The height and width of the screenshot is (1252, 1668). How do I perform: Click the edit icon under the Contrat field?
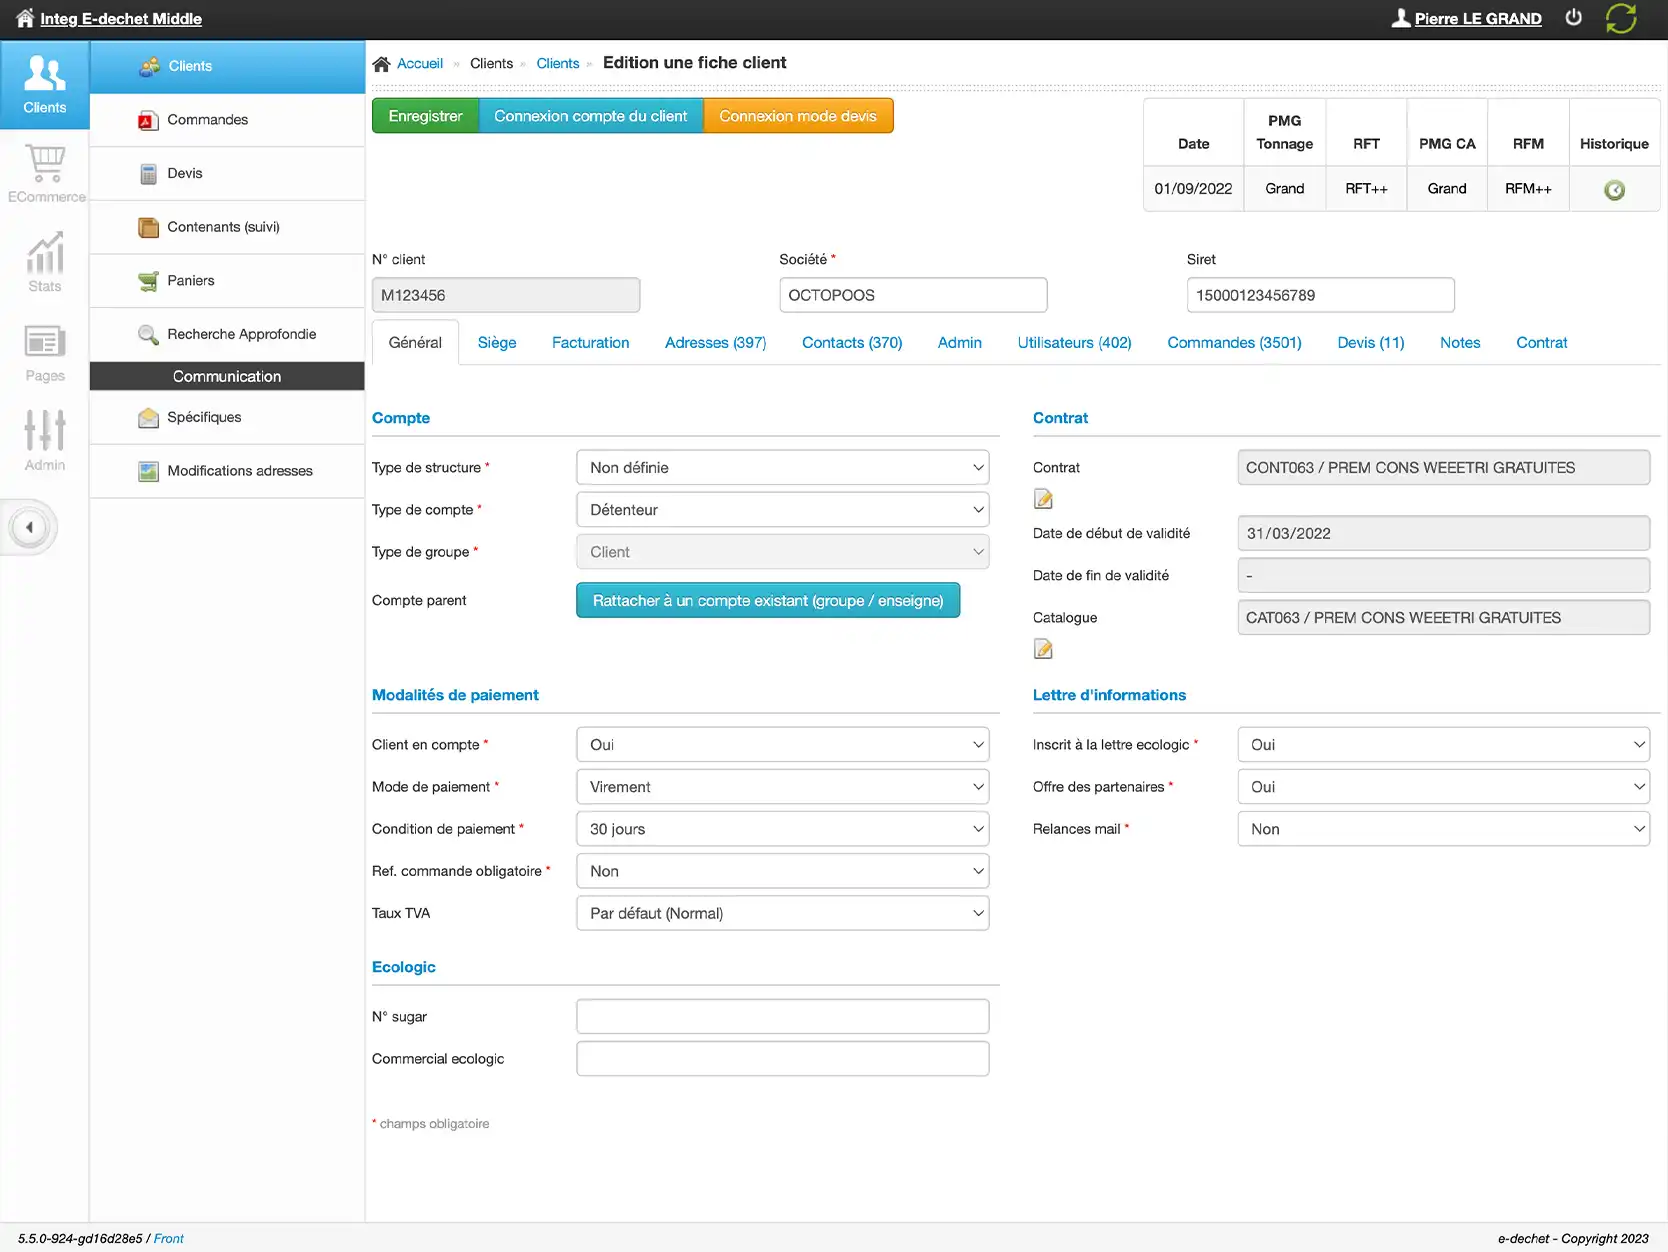[1043, 499]
